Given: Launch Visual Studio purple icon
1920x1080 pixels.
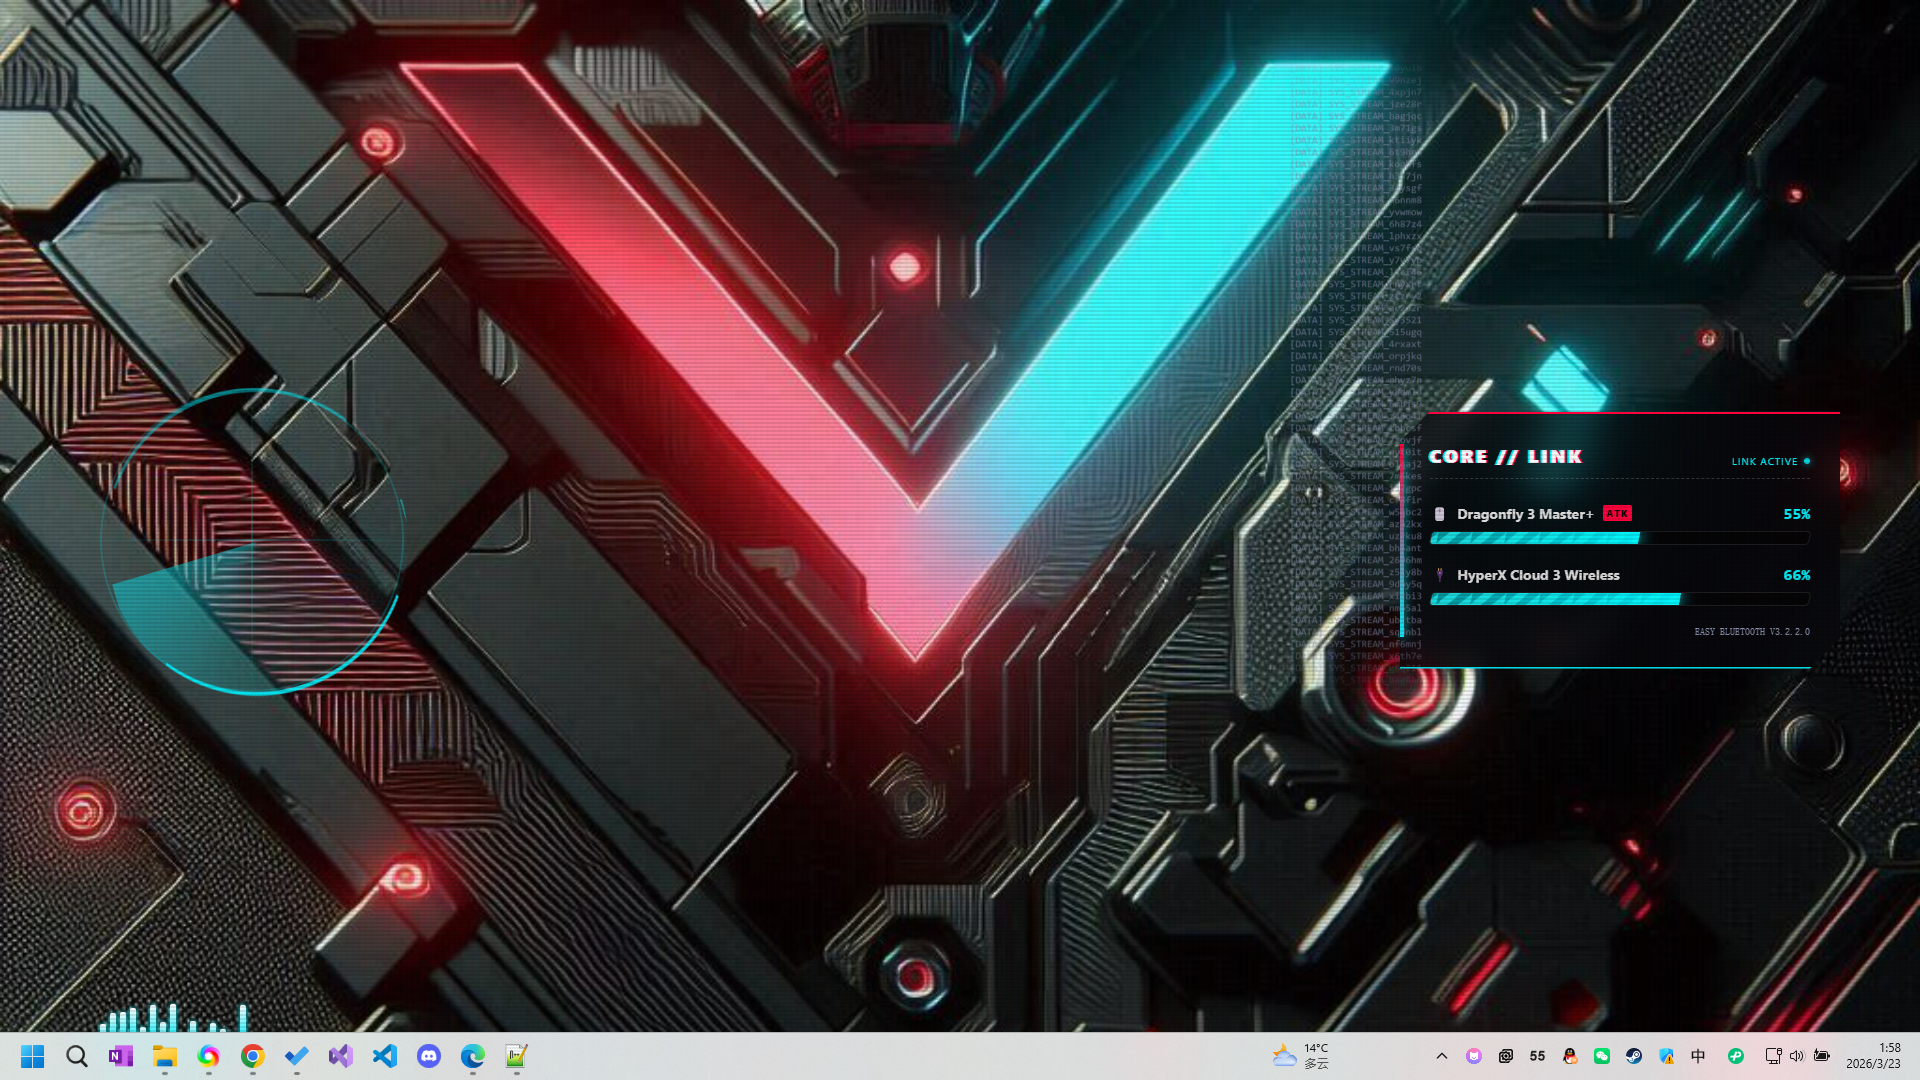Looking at the screenshot, I should 341,1056.
